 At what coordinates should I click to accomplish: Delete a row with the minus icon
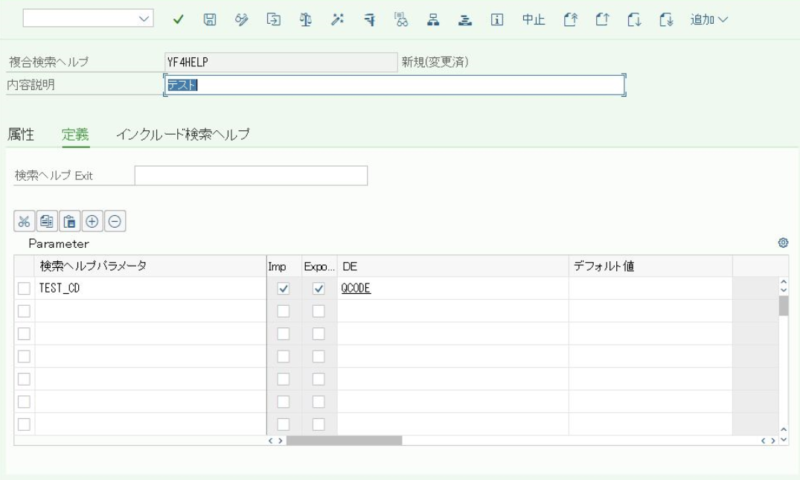tap(115, 221)
